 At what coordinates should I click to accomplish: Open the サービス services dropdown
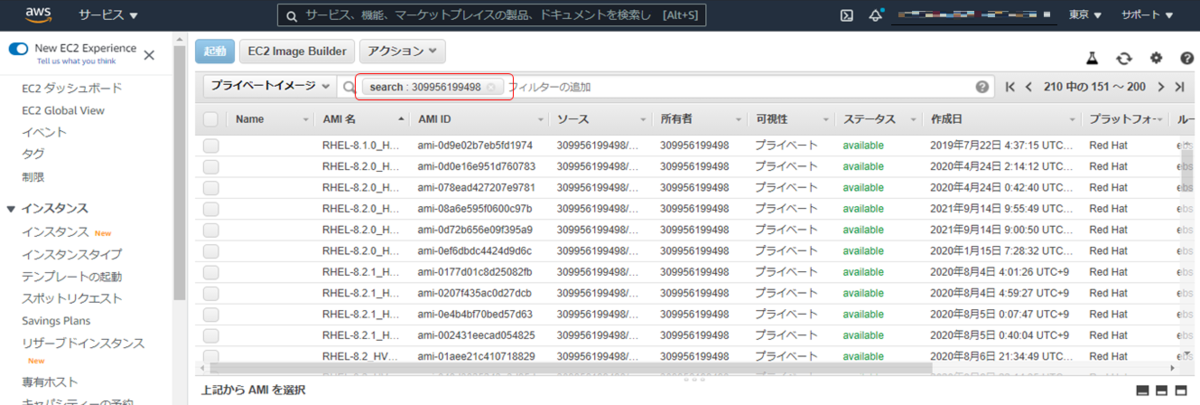click(x=108, y=15)
